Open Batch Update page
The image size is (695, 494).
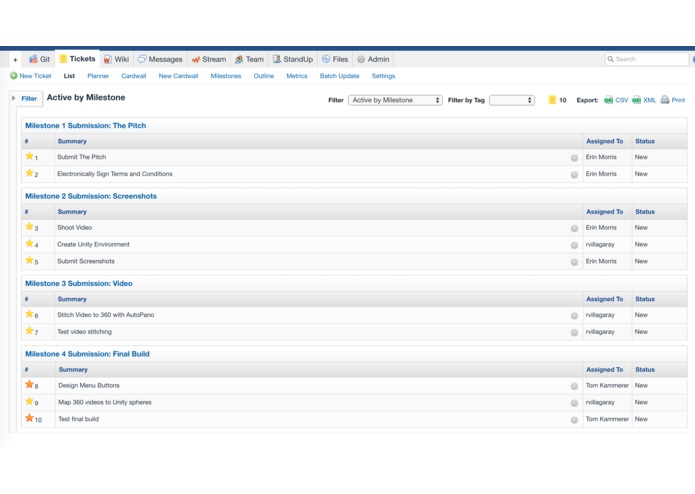pos(340,76)
